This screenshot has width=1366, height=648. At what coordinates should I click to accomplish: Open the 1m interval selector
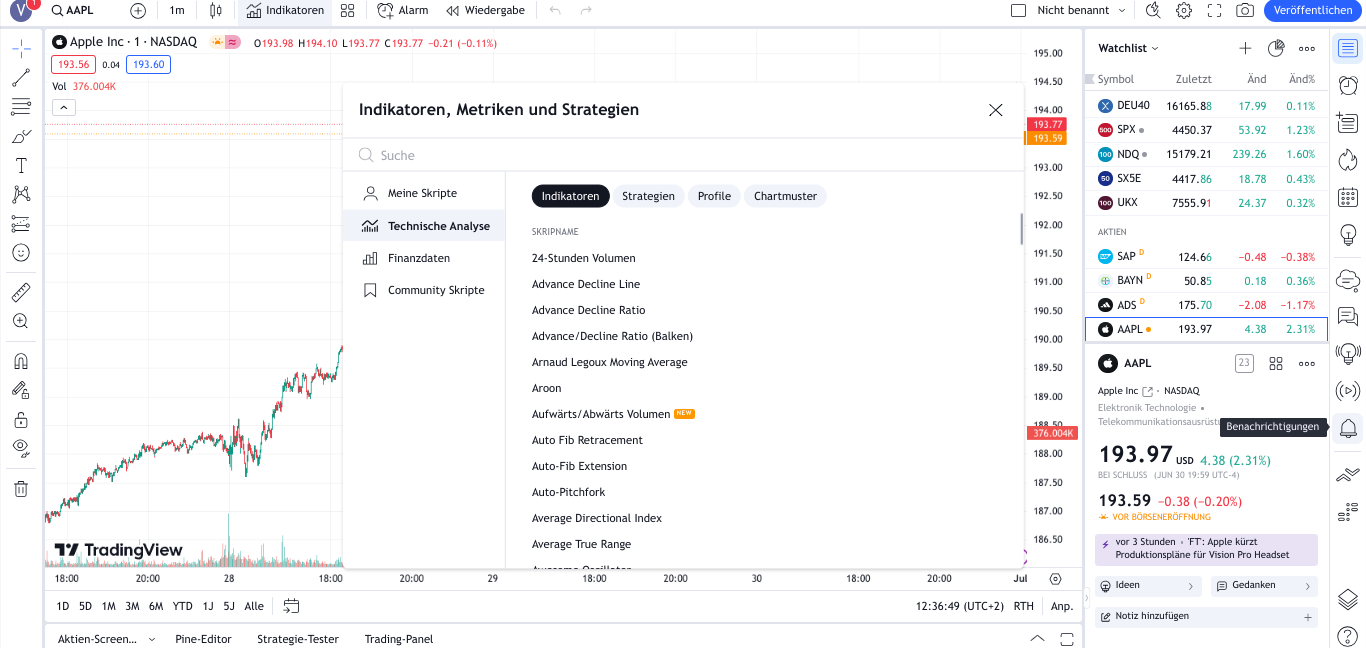click(x=177, y=10)
